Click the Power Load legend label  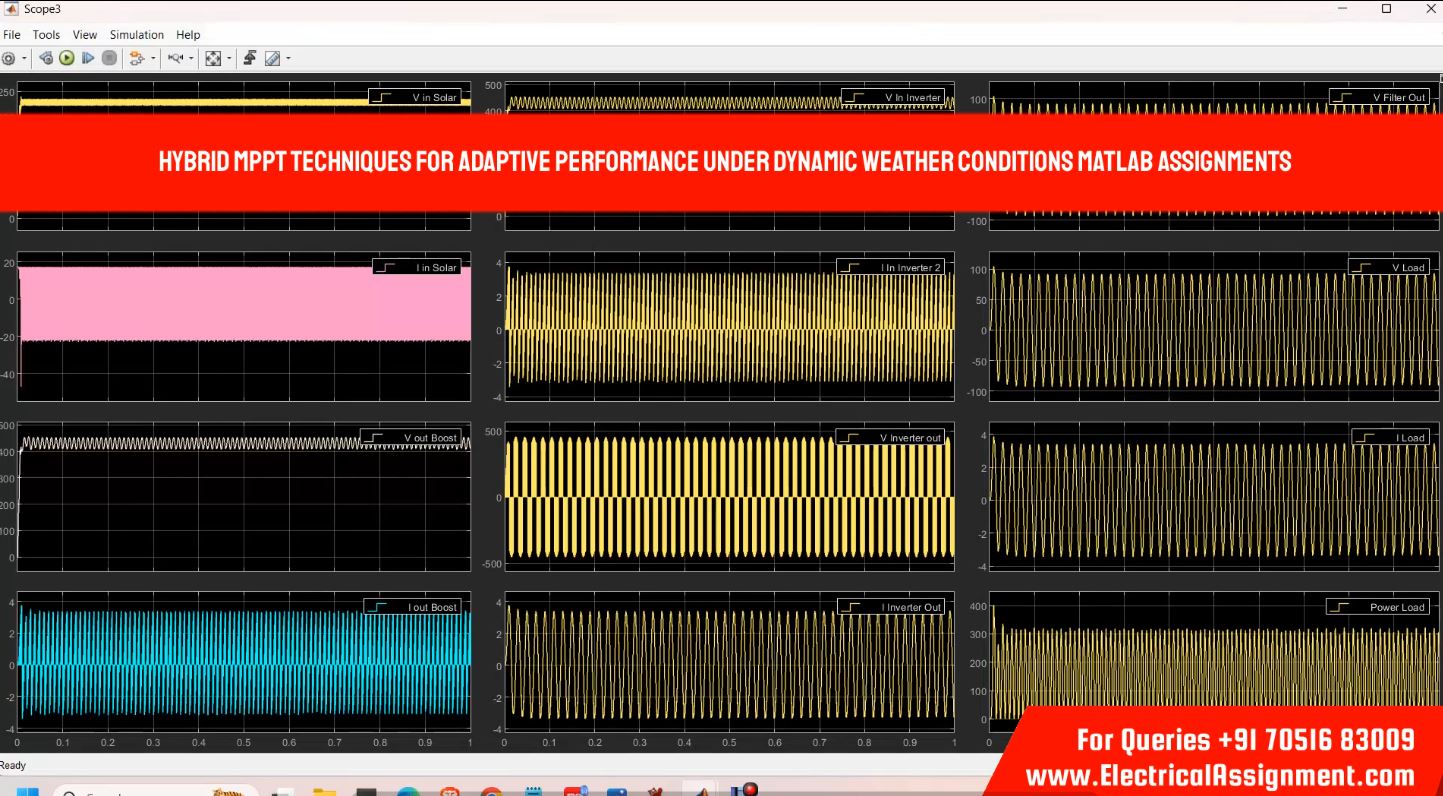(1397, 607)
